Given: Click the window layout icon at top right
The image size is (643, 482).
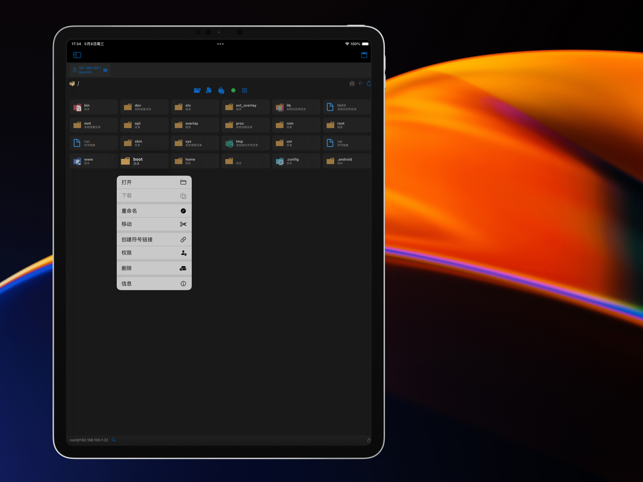Looking at the screenshot, I should click(x=364, y=55).
